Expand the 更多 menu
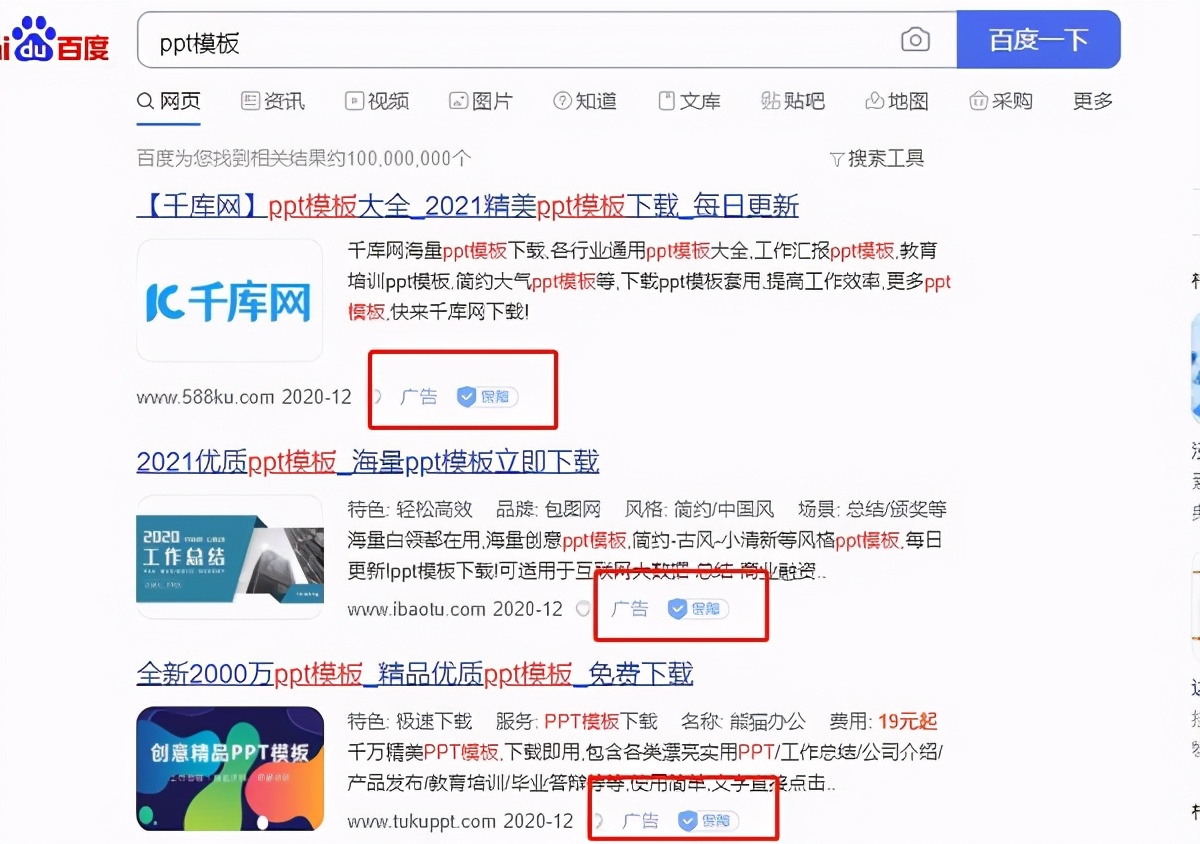The width and height of the screenshot is (1200, 844). (1093, 101)
